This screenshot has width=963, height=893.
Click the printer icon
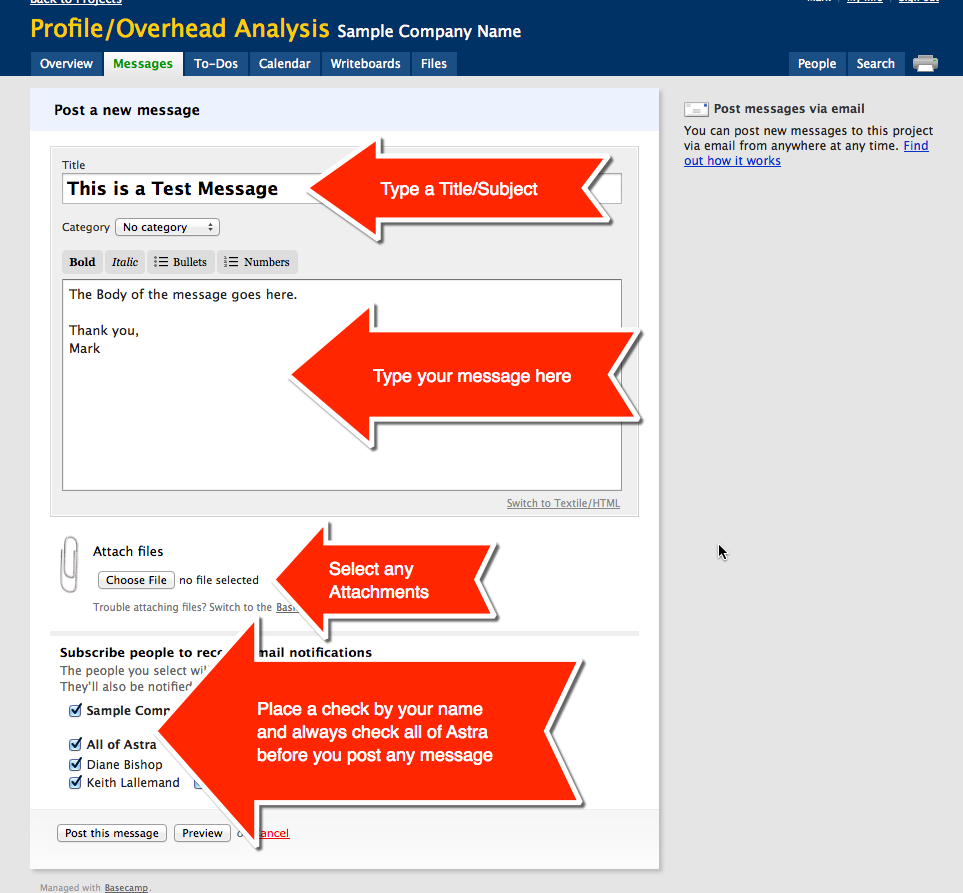coord(925,64)
